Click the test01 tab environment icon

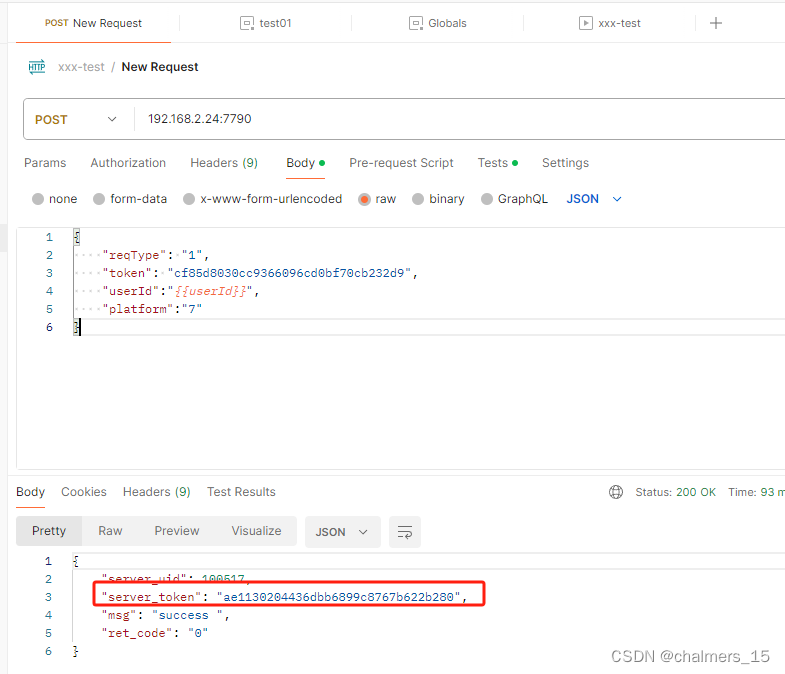[x=247, y=23]
